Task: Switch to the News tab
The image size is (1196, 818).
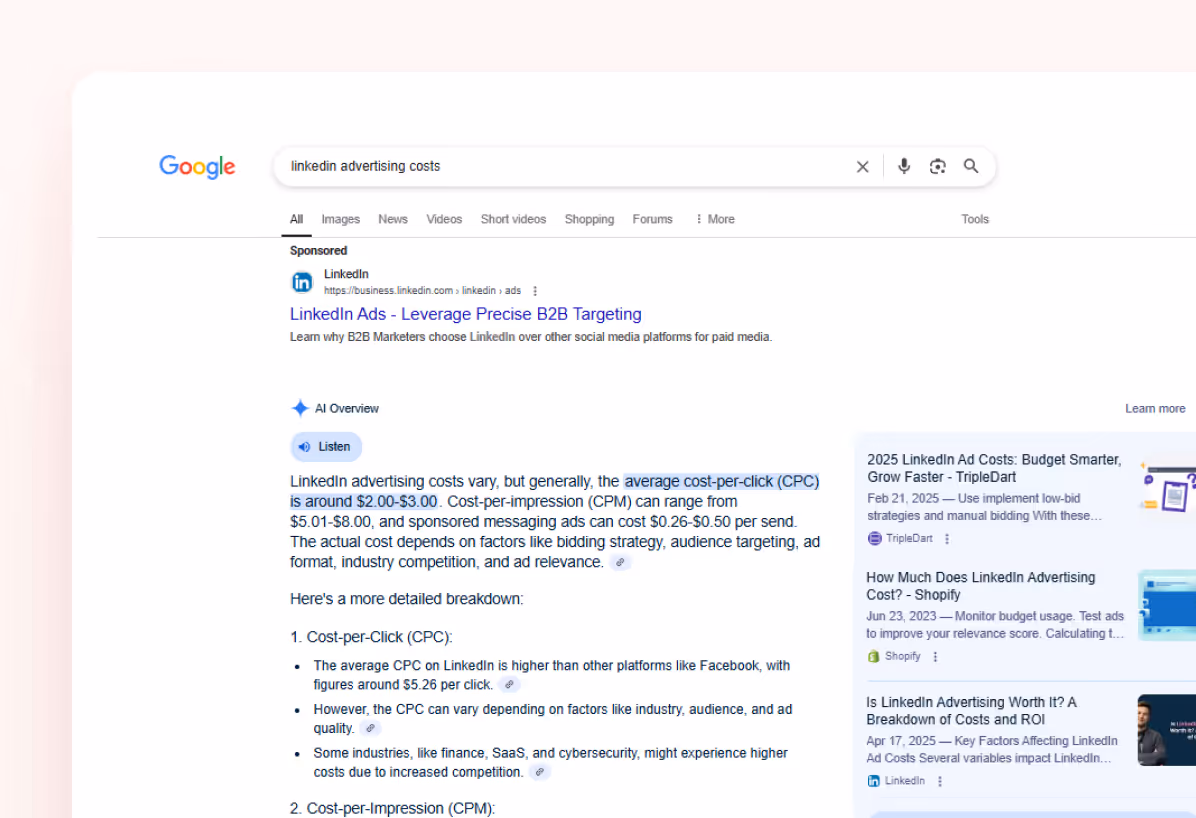Action: click(393, 219)
